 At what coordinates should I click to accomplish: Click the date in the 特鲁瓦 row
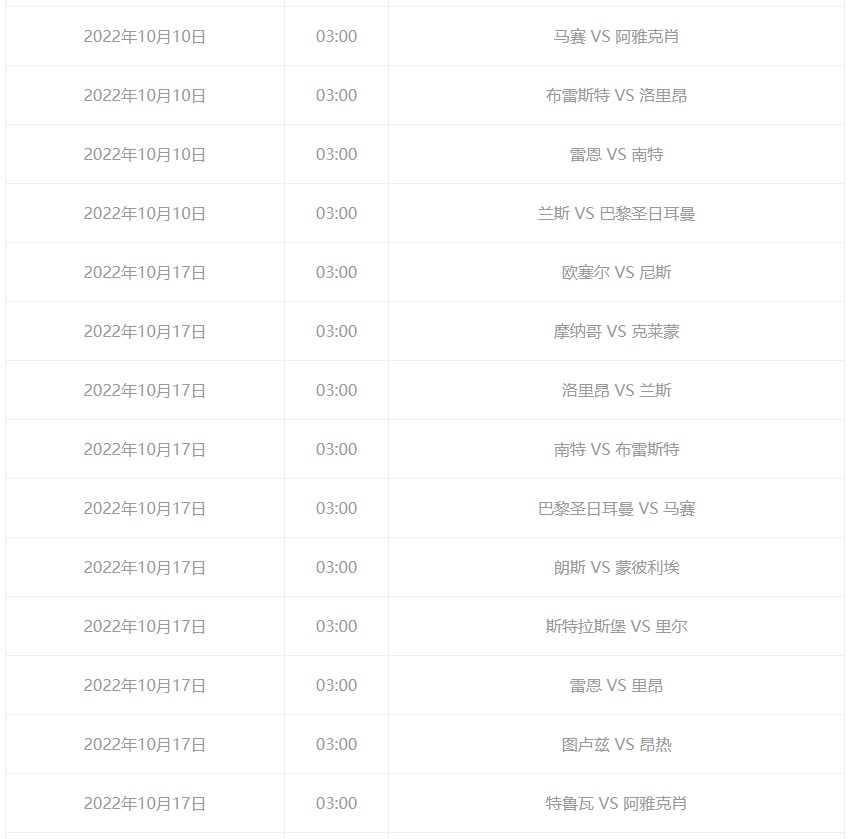145,803
